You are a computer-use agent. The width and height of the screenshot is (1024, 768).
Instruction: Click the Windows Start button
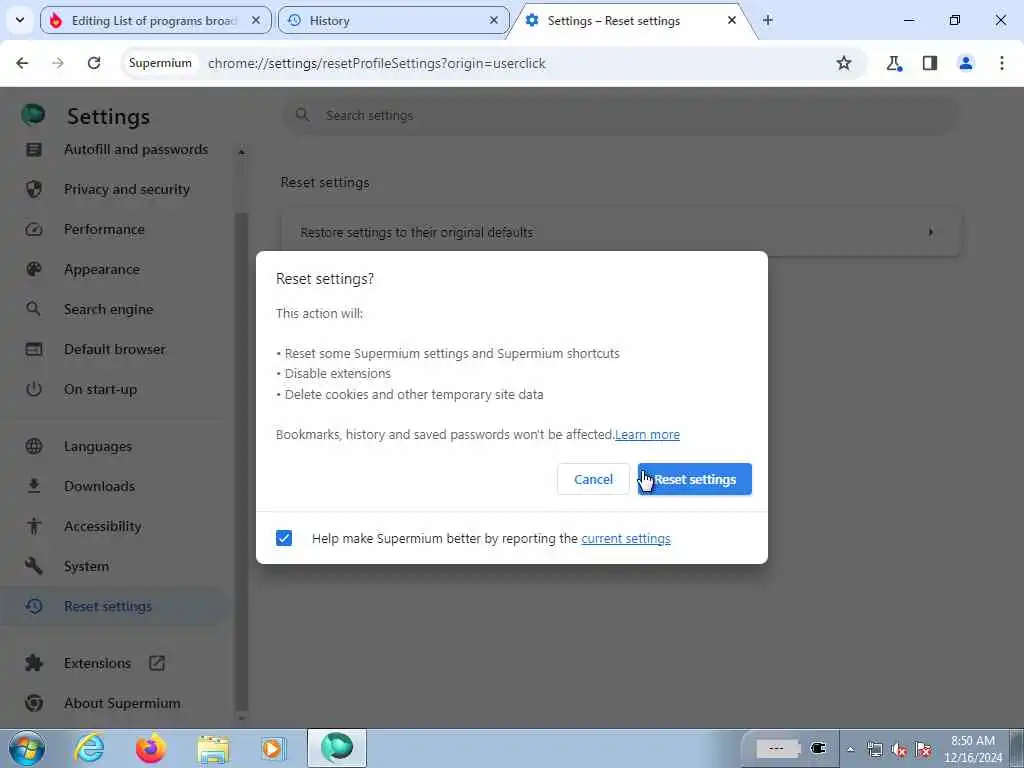(27, 748)
